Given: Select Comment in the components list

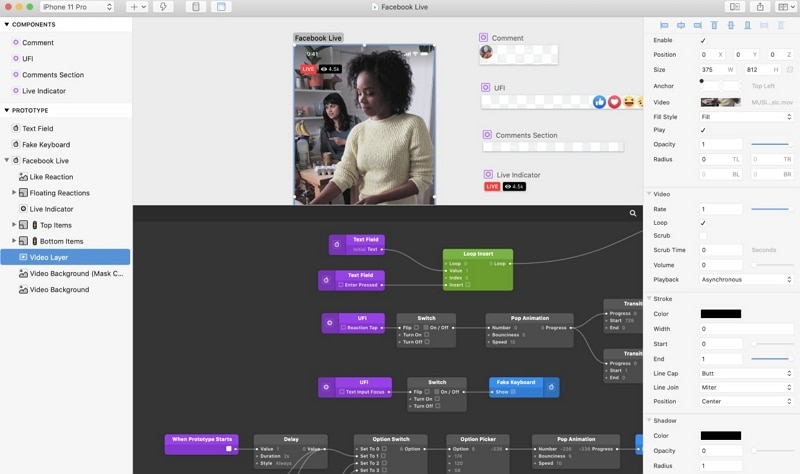Looking at the screenshot, I should pyautogui.click(x=38, y=42).
